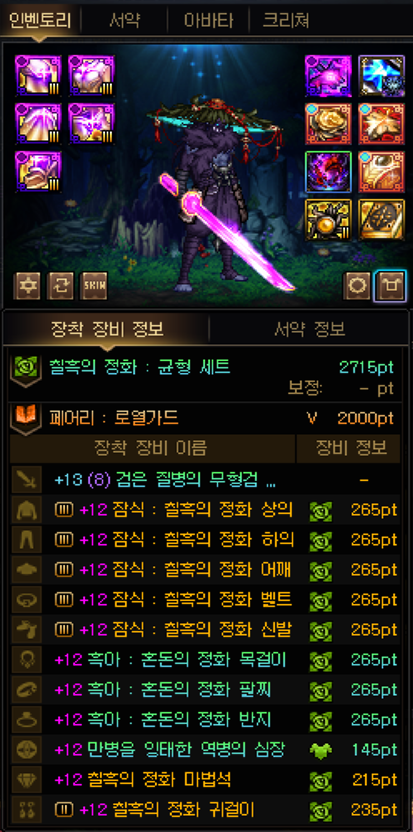This screenshot has height=832, width=413.
Task: Select the golden rose accessory slot
Action: pos(328,124)
